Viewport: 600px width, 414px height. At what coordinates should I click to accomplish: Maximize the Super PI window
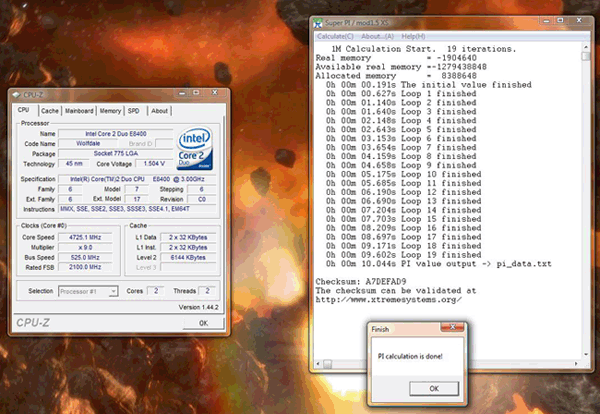pos(561,21)
